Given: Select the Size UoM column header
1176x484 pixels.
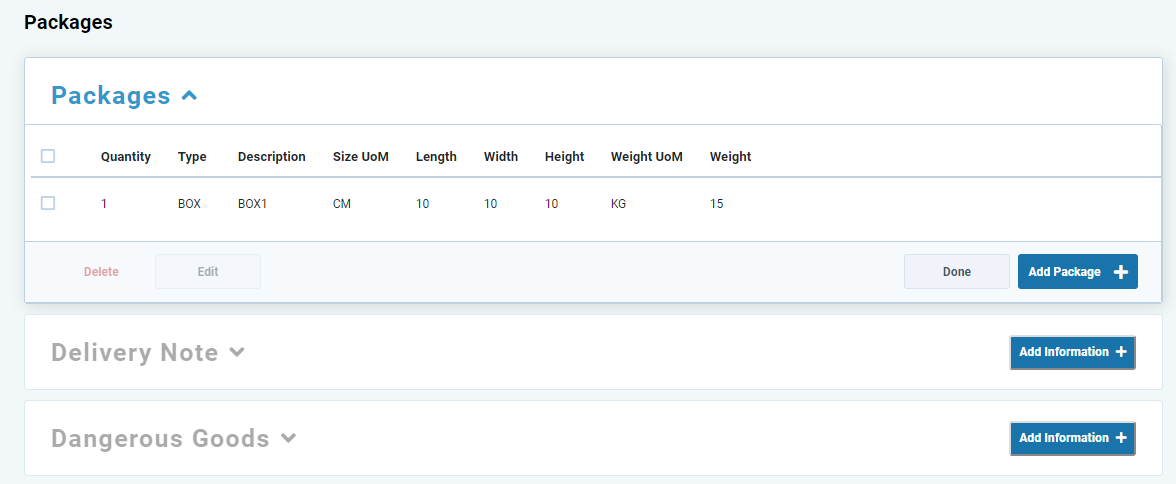Looking at the screenshot, I should [x=360, y=157].
